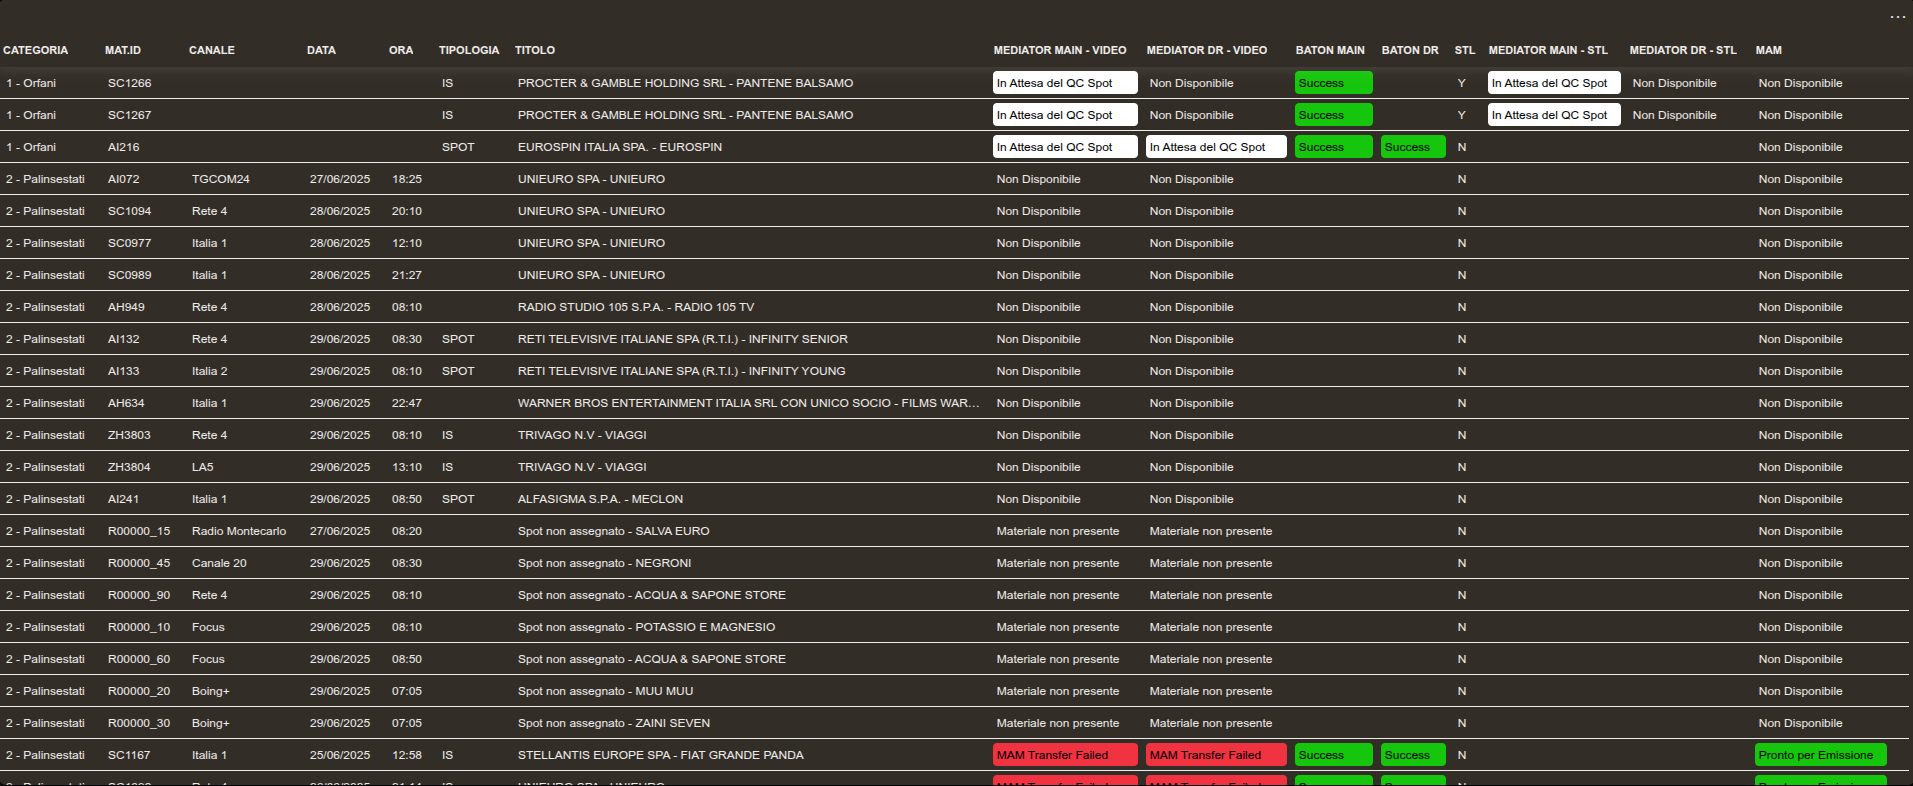Select the SC1094 row ID
Screen dimensions: 1913x786
[130, 211]
